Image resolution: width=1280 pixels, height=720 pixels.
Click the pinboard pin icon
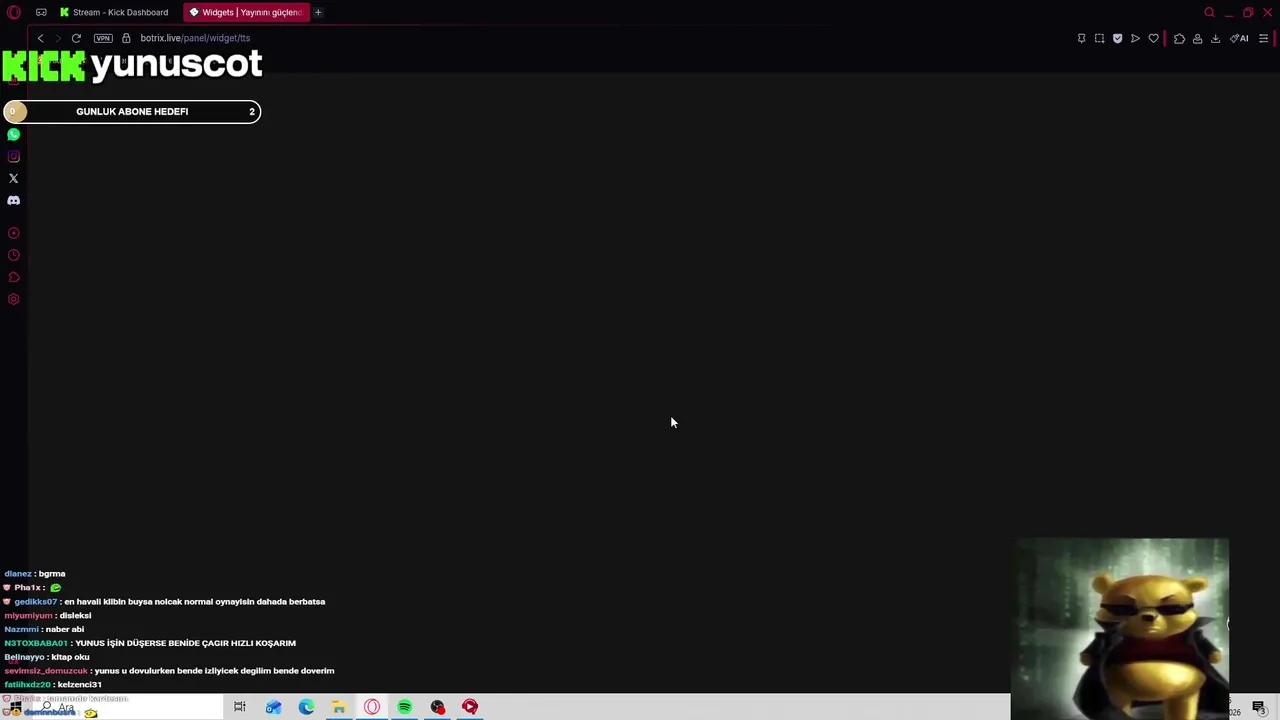1081,38
